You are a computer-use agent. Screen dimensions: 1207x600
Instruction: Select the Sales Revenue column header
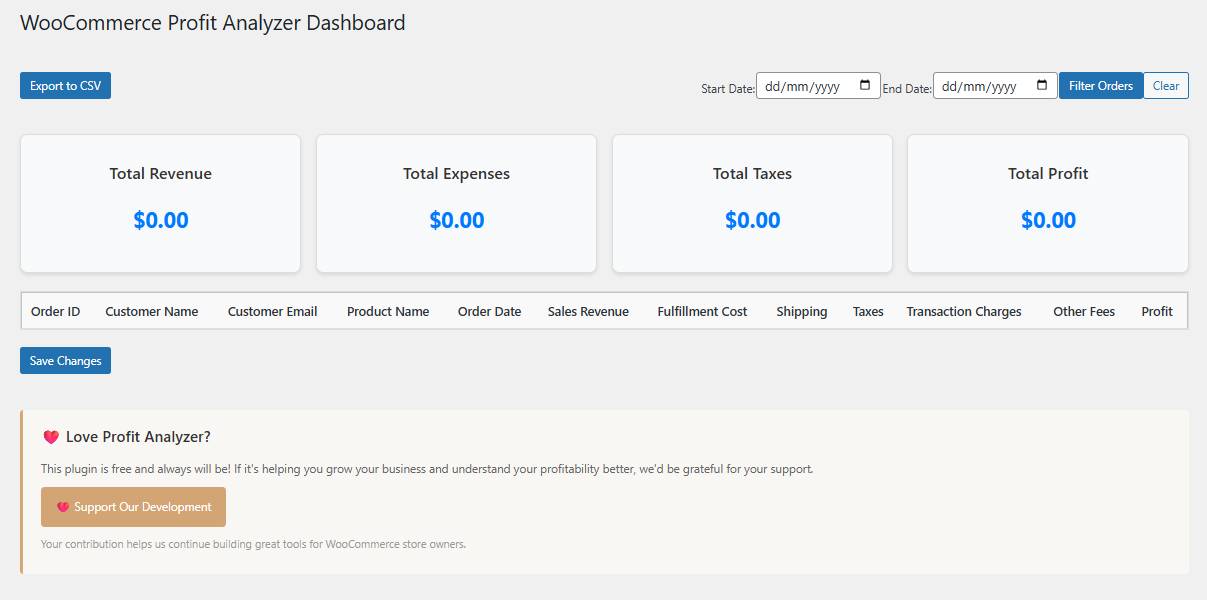tap(588, 311)
